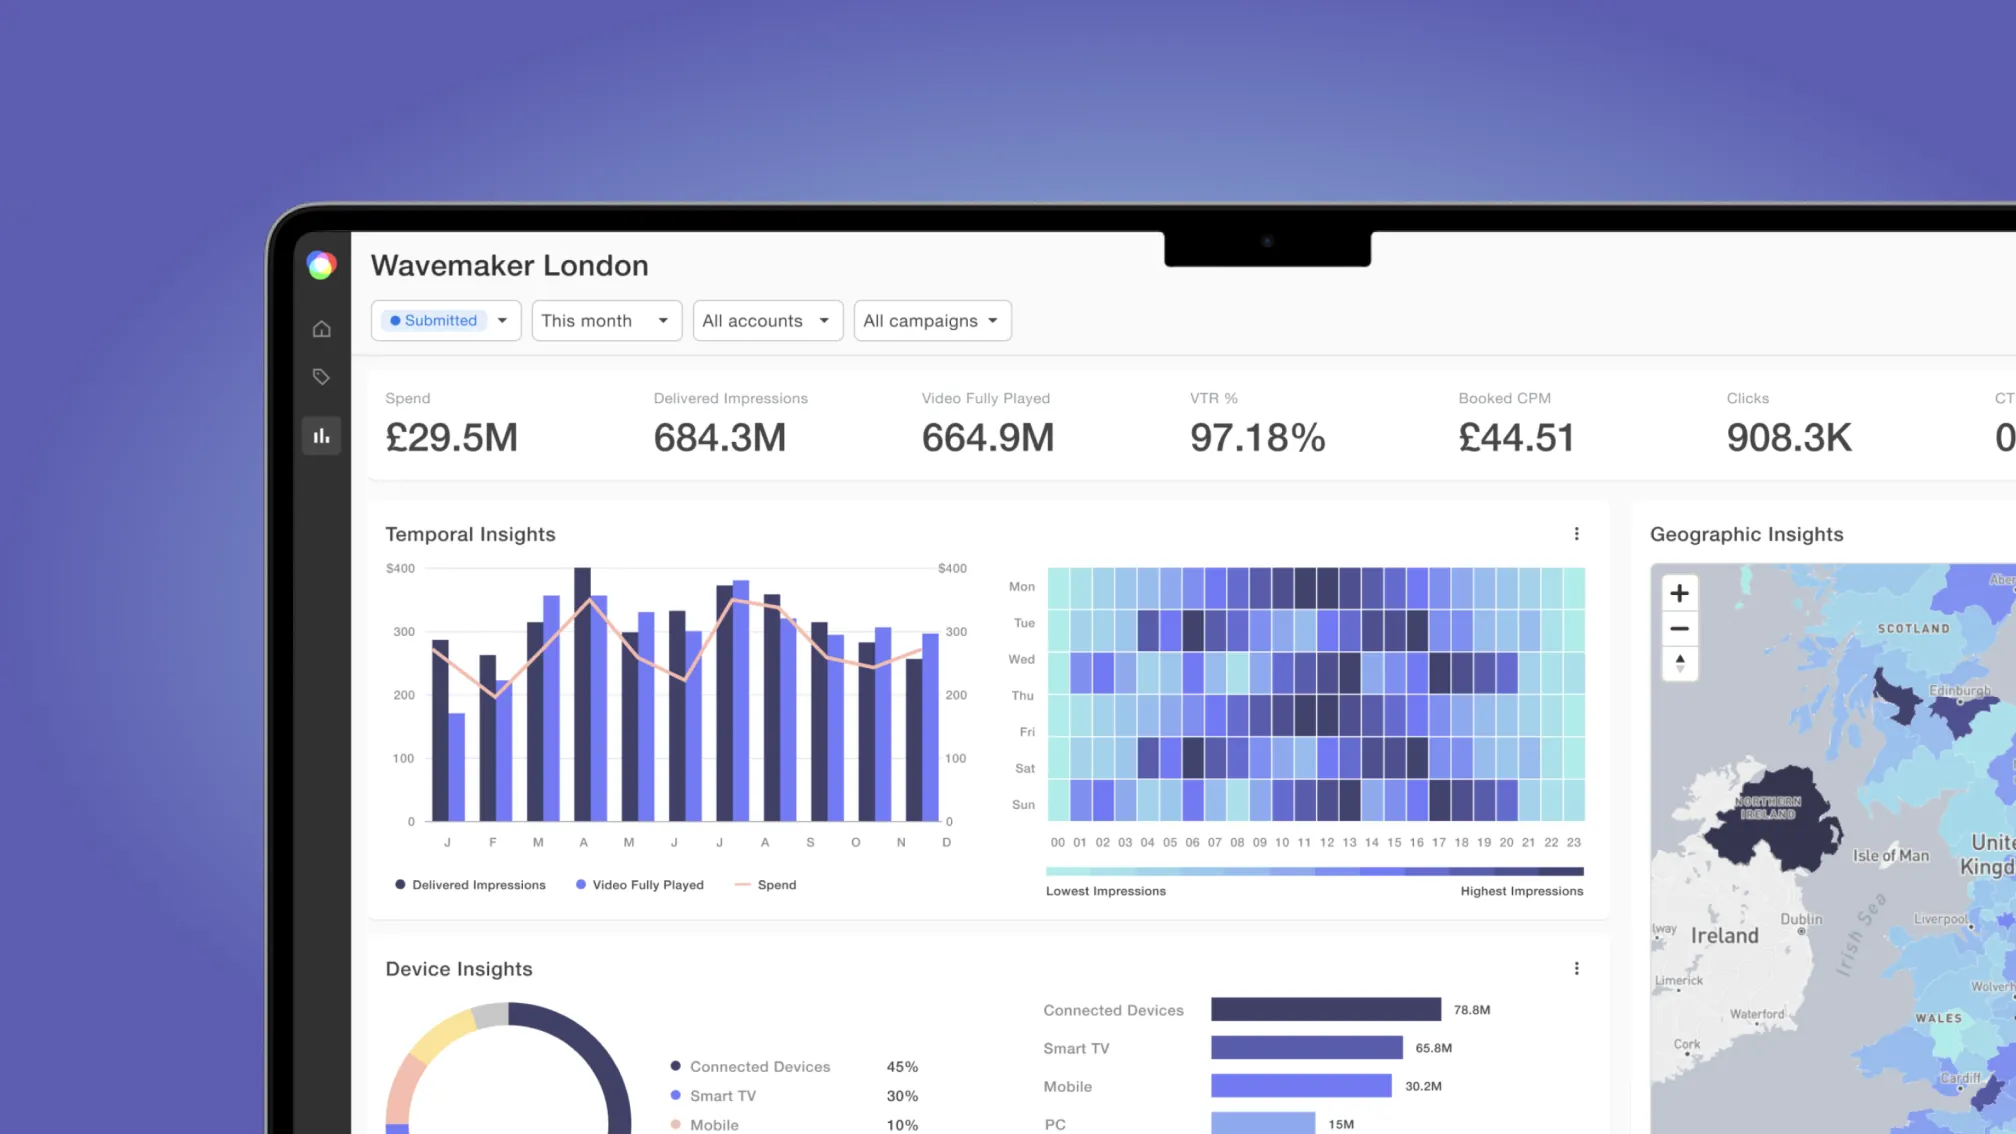
Task: Select the Home icon in the sidebar
Action: tap(321, 328)
